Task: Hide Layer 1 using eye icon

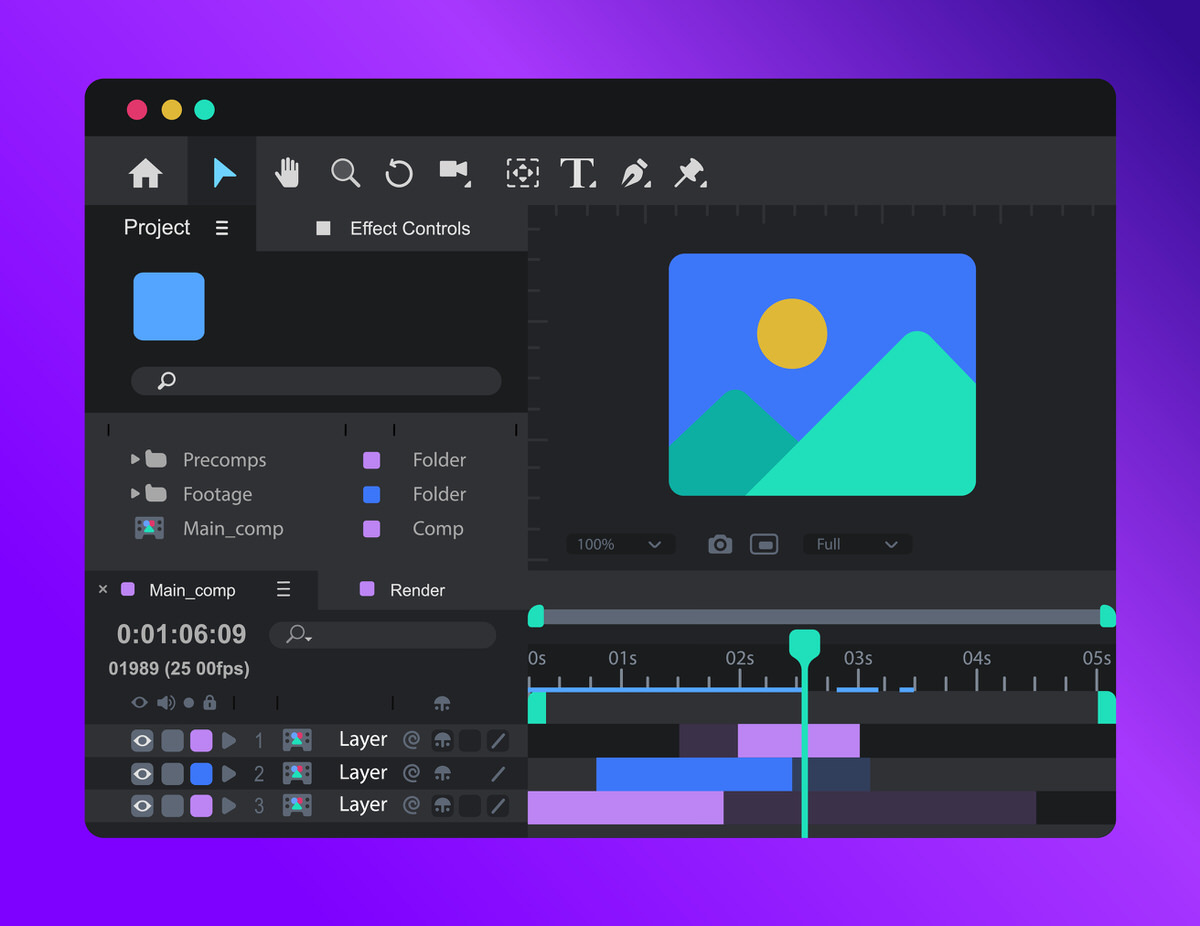Action: click(142, 741)
